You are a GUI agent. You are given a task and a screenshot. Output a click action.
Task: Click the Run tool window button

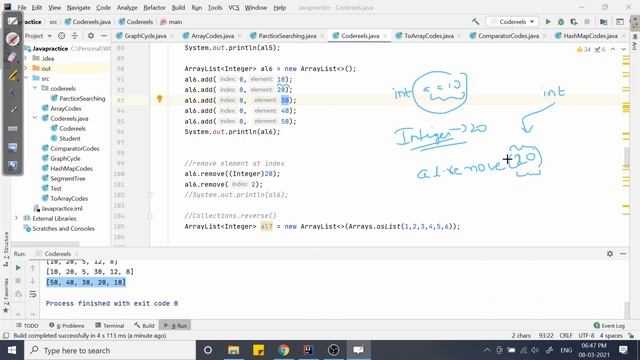coord(175,325)
